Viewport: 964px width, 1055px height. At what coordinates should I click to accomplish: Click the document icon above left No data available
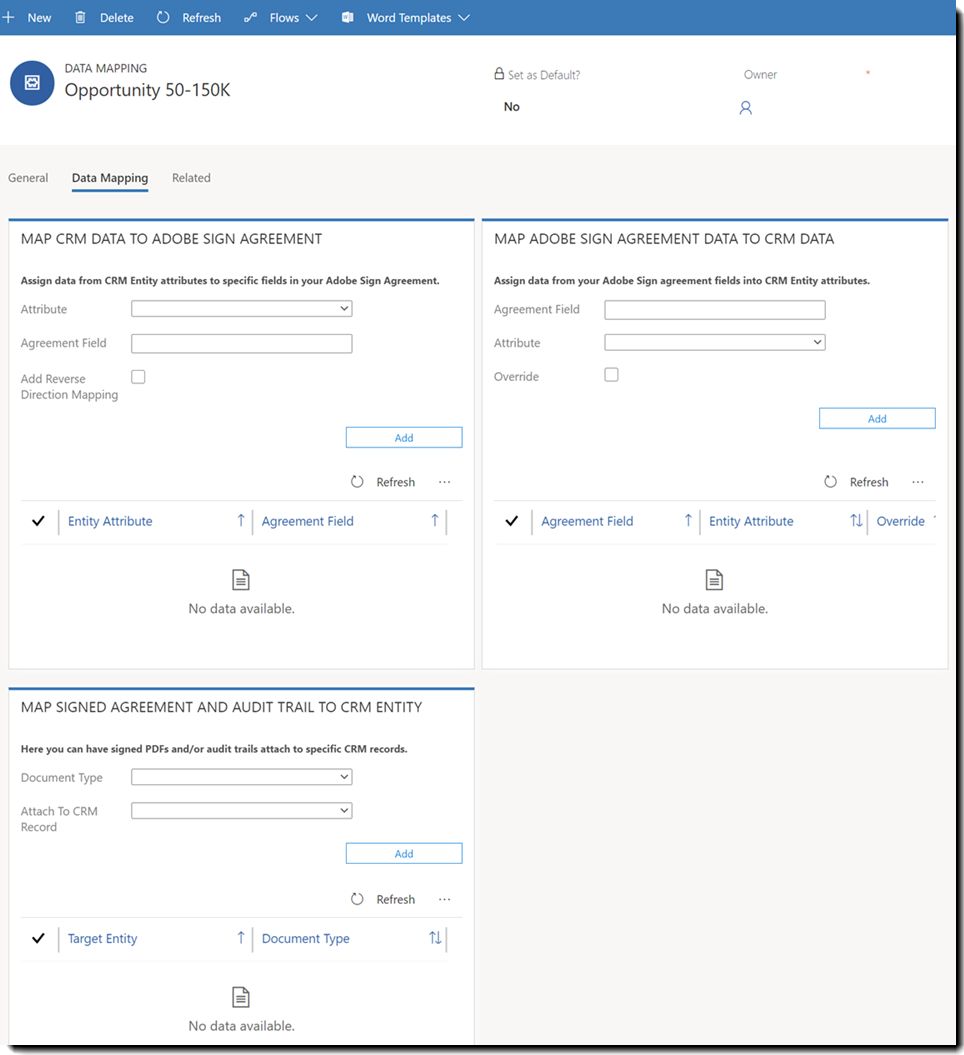(x=241, y=579)
